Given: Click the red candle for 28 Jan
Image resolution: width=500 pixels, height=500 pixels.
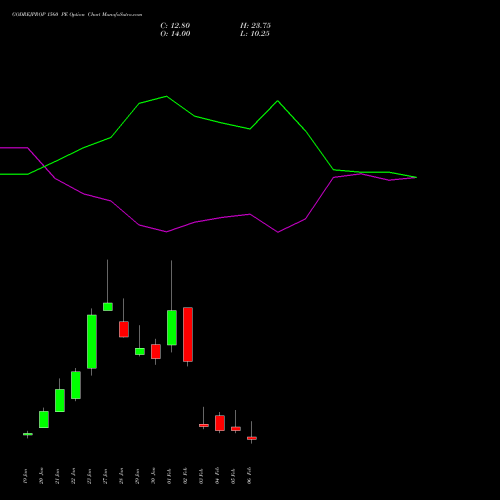Looking at the screenshot, I should 124,329.
